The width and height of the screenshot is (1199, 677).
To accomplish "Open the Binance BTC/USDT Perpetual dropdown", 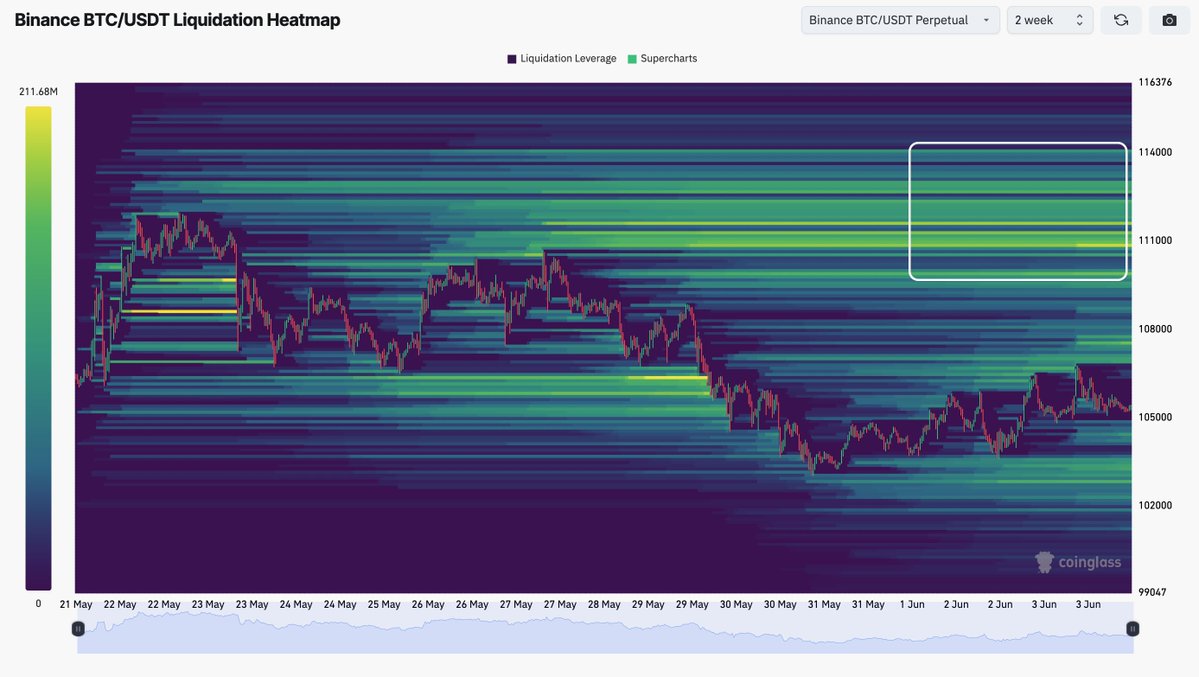I will point(900,21).
